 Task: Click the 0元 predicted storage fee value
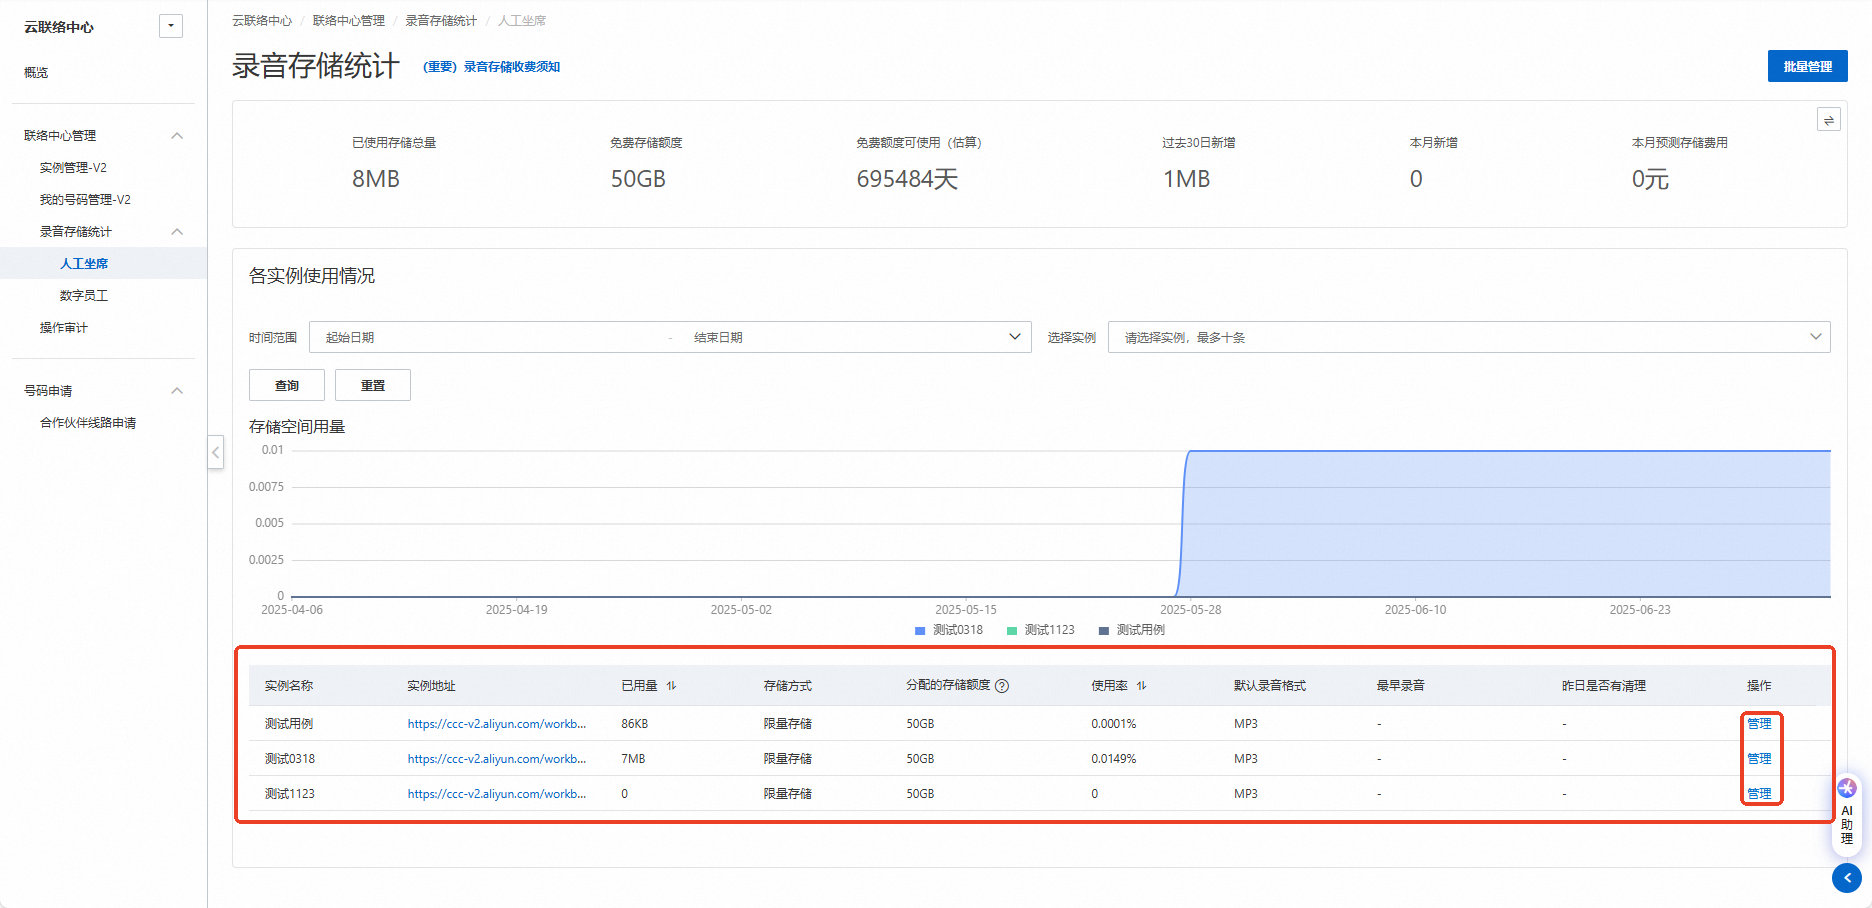click(x=1651, y=179)
